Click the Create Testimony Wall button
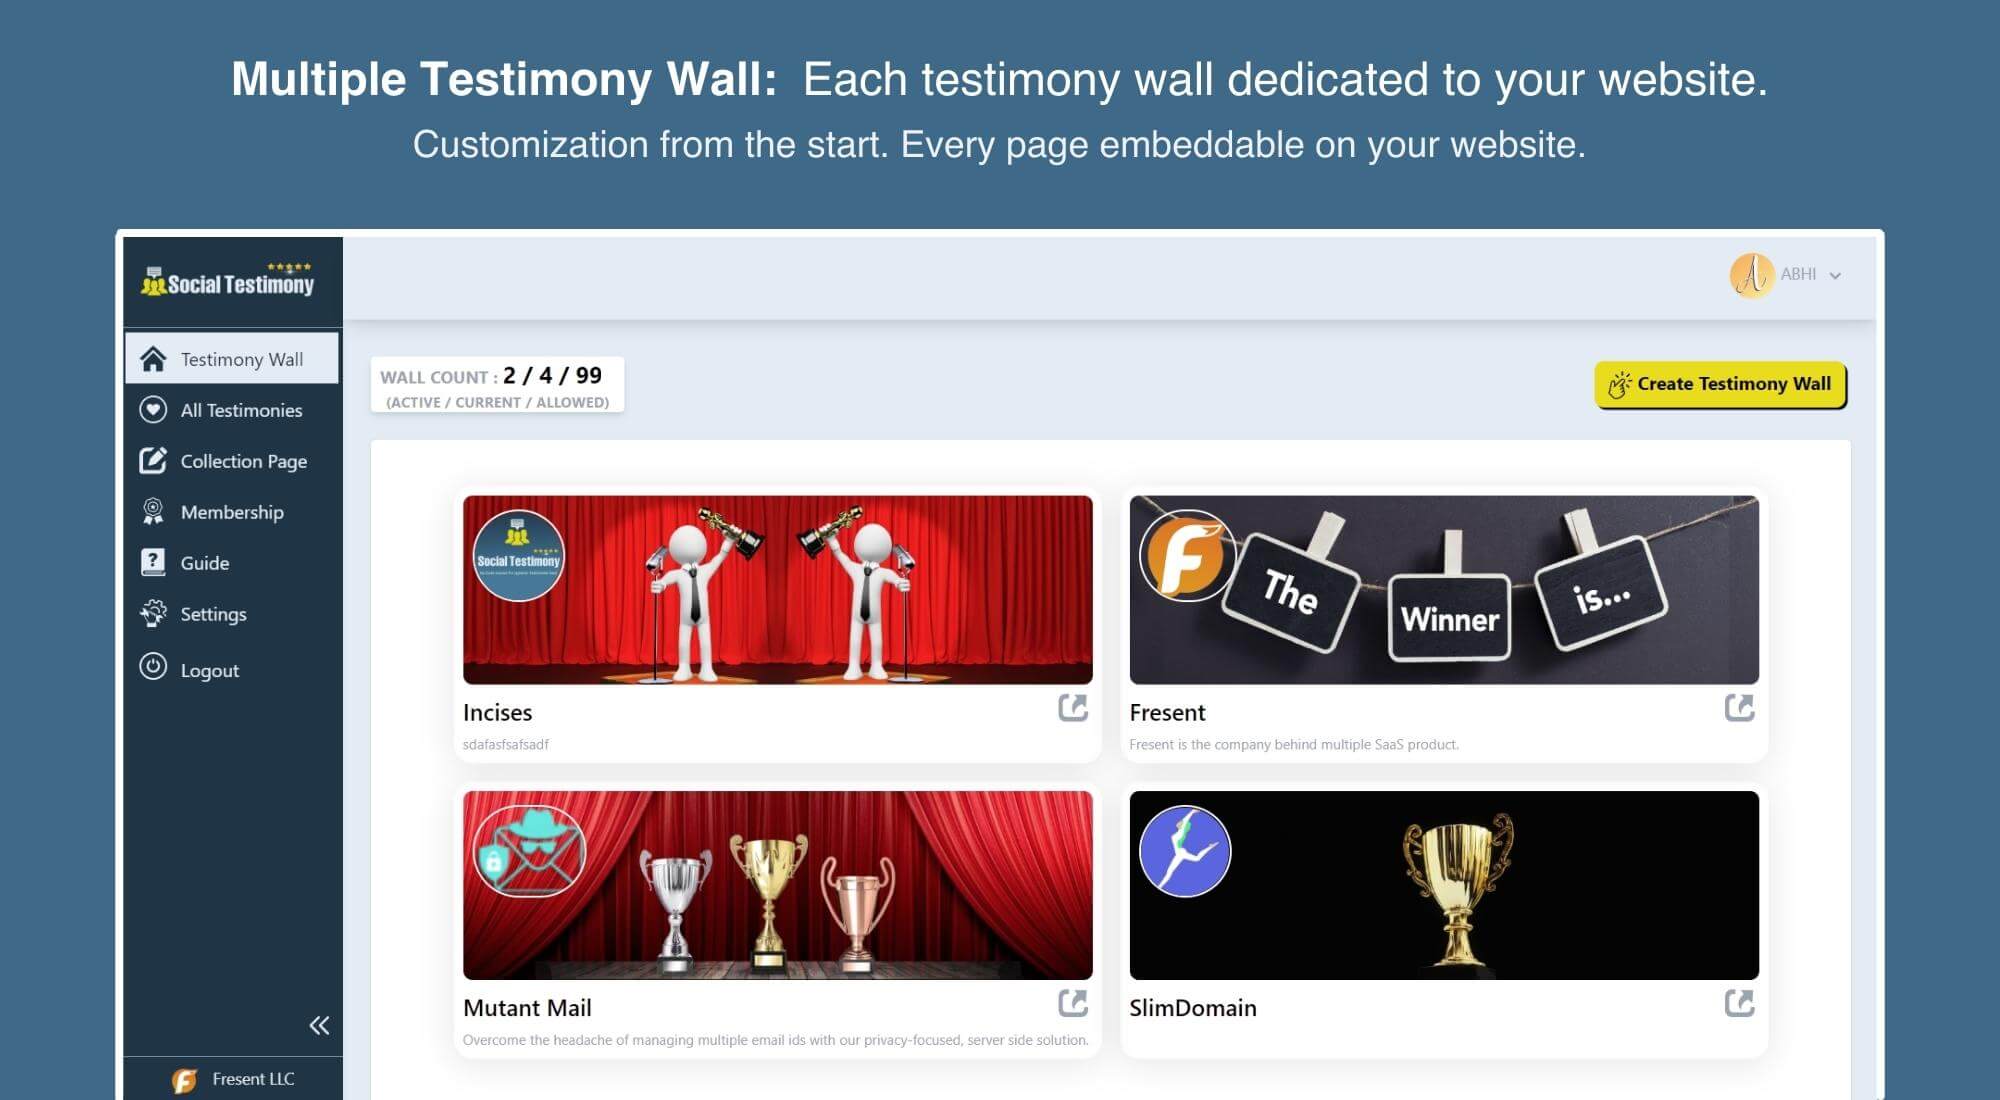2000x1100 pixels. click(1720, 383)
